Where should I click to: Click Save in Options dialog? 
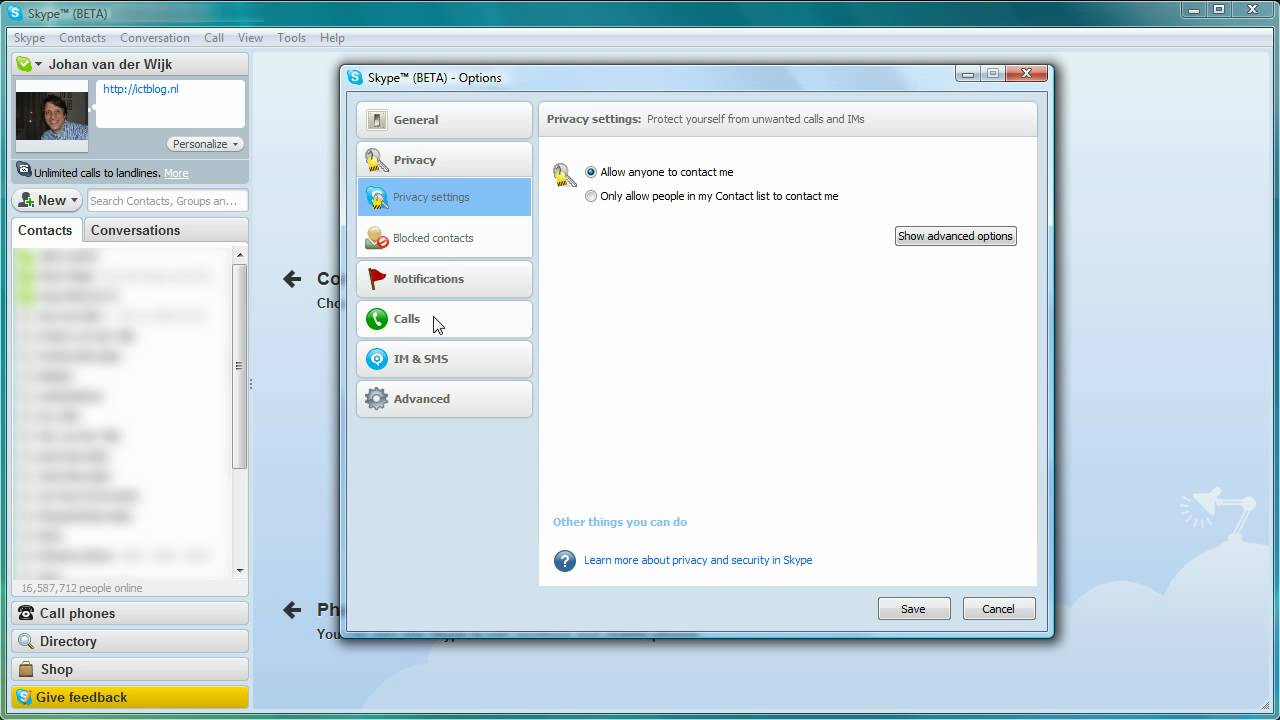(913, 609)
